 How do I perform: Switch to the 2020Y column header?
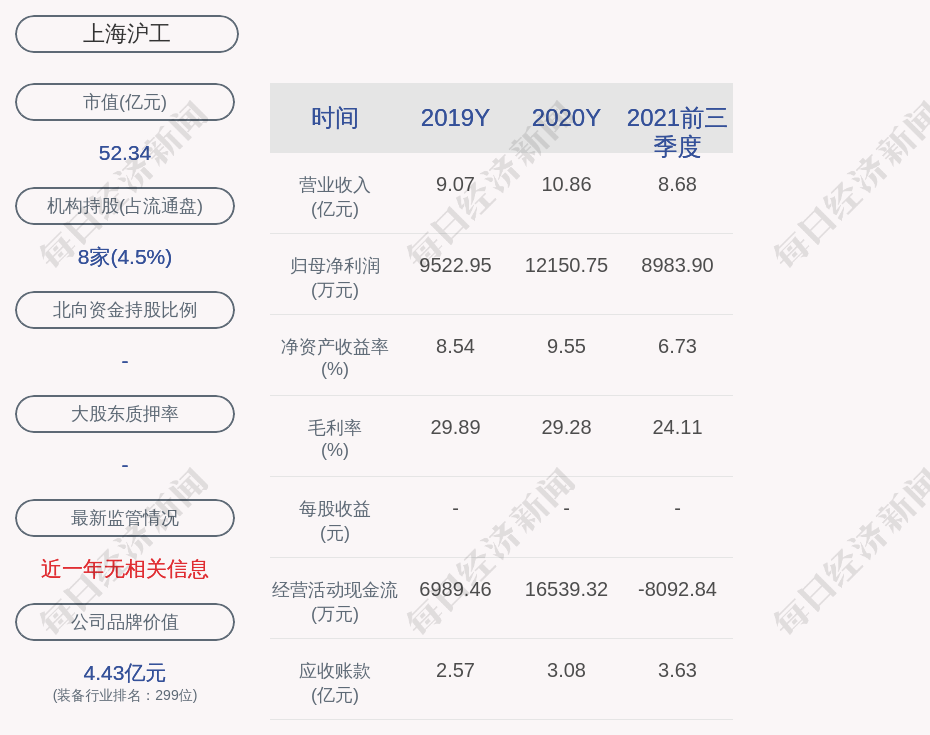coord(566,118)
